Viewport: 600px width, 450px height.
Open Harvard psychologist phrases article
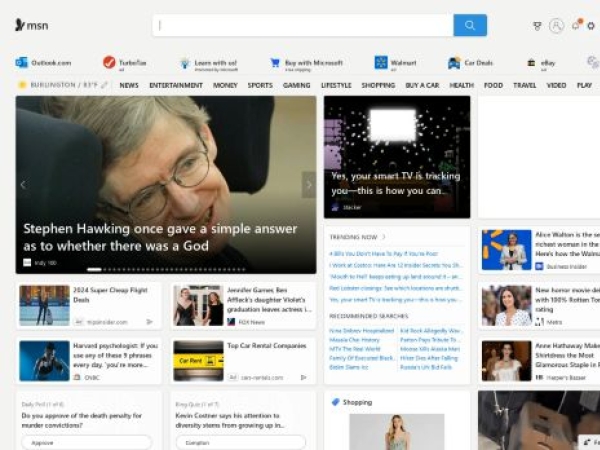coord(116,355)
